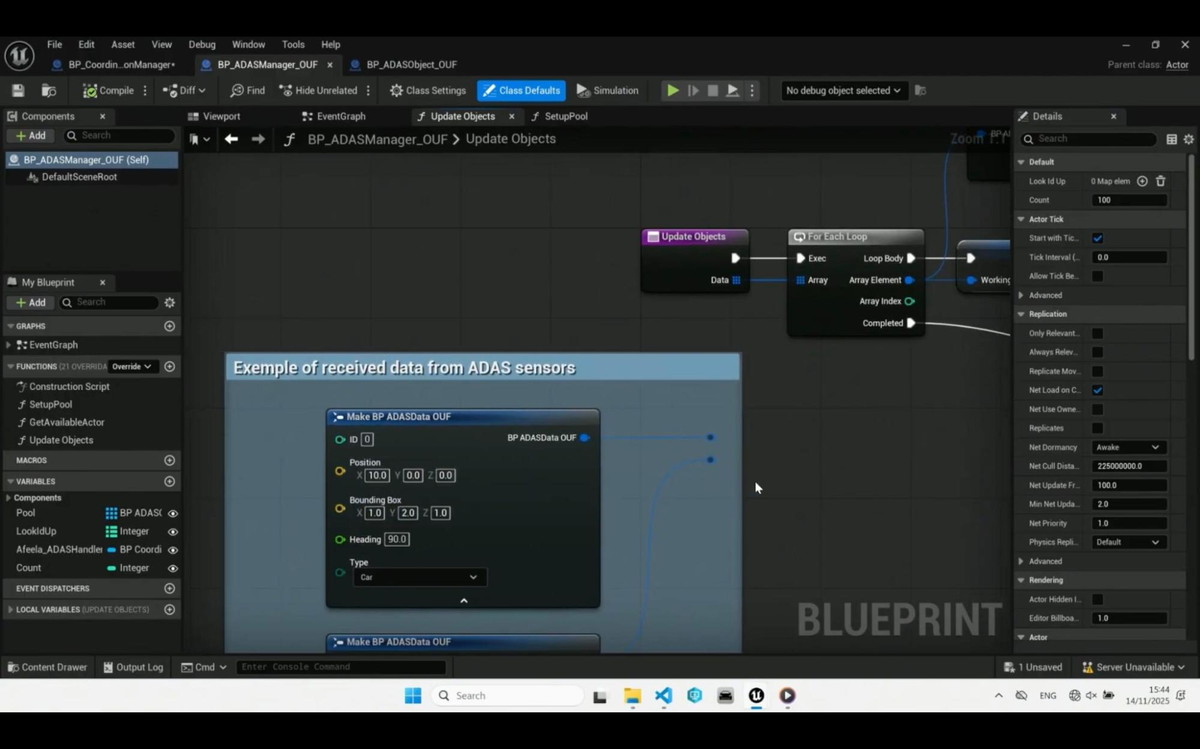Delete Look Id Up map elements
This screenshot has height=749, width=1200.
point(1161,181)
